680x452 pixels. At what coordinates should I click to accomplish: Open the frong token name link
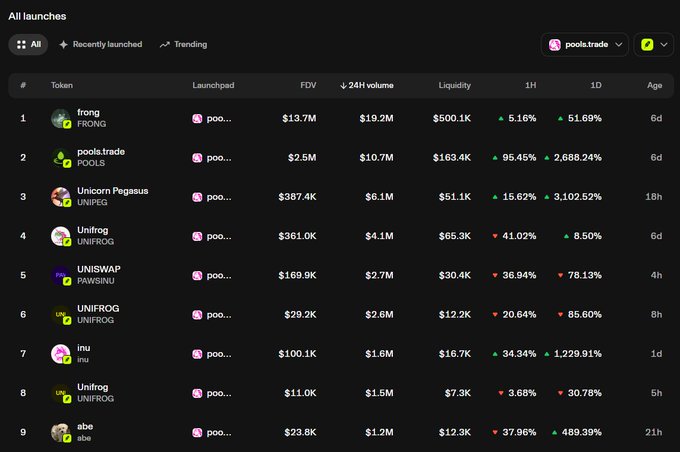pyautogui.click(x=88, y=112)
